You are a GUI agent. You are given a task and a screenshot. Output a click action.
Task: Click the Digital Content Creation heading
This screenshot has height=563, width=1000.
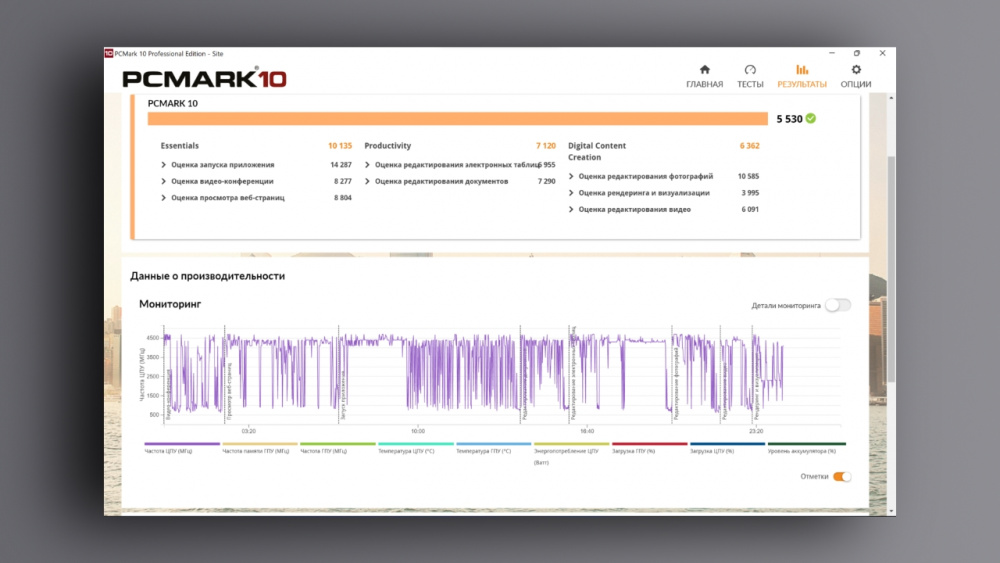point(597,151)
